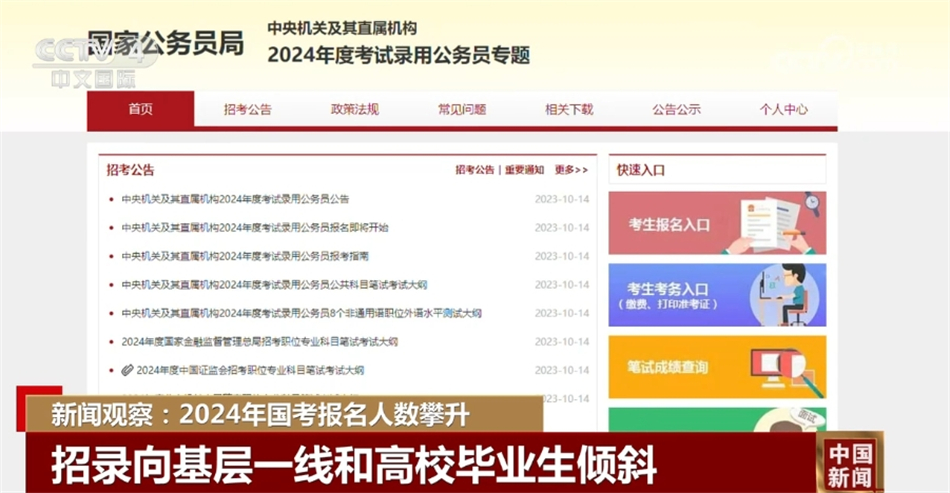Click the 考生报名入口 banner button

click(x=717, y=223)
